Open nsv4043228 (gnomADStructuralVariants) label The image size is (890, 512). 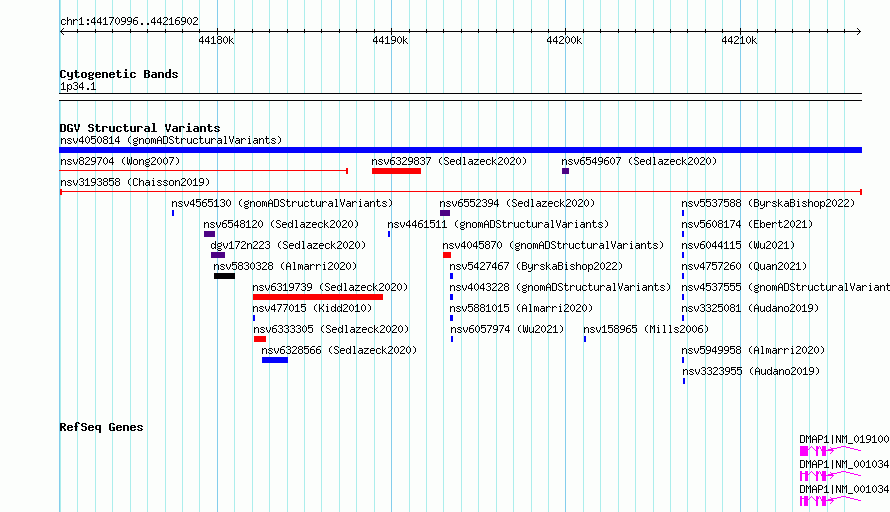click(560, 287)
